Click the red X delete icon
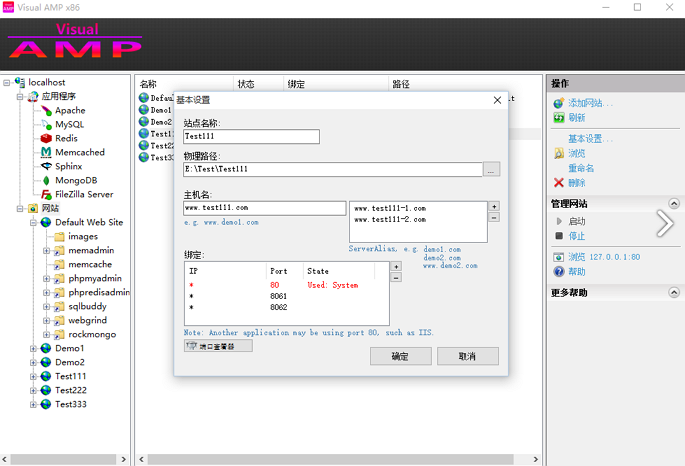This screenshot has width=685, height=466. point(559,183)
